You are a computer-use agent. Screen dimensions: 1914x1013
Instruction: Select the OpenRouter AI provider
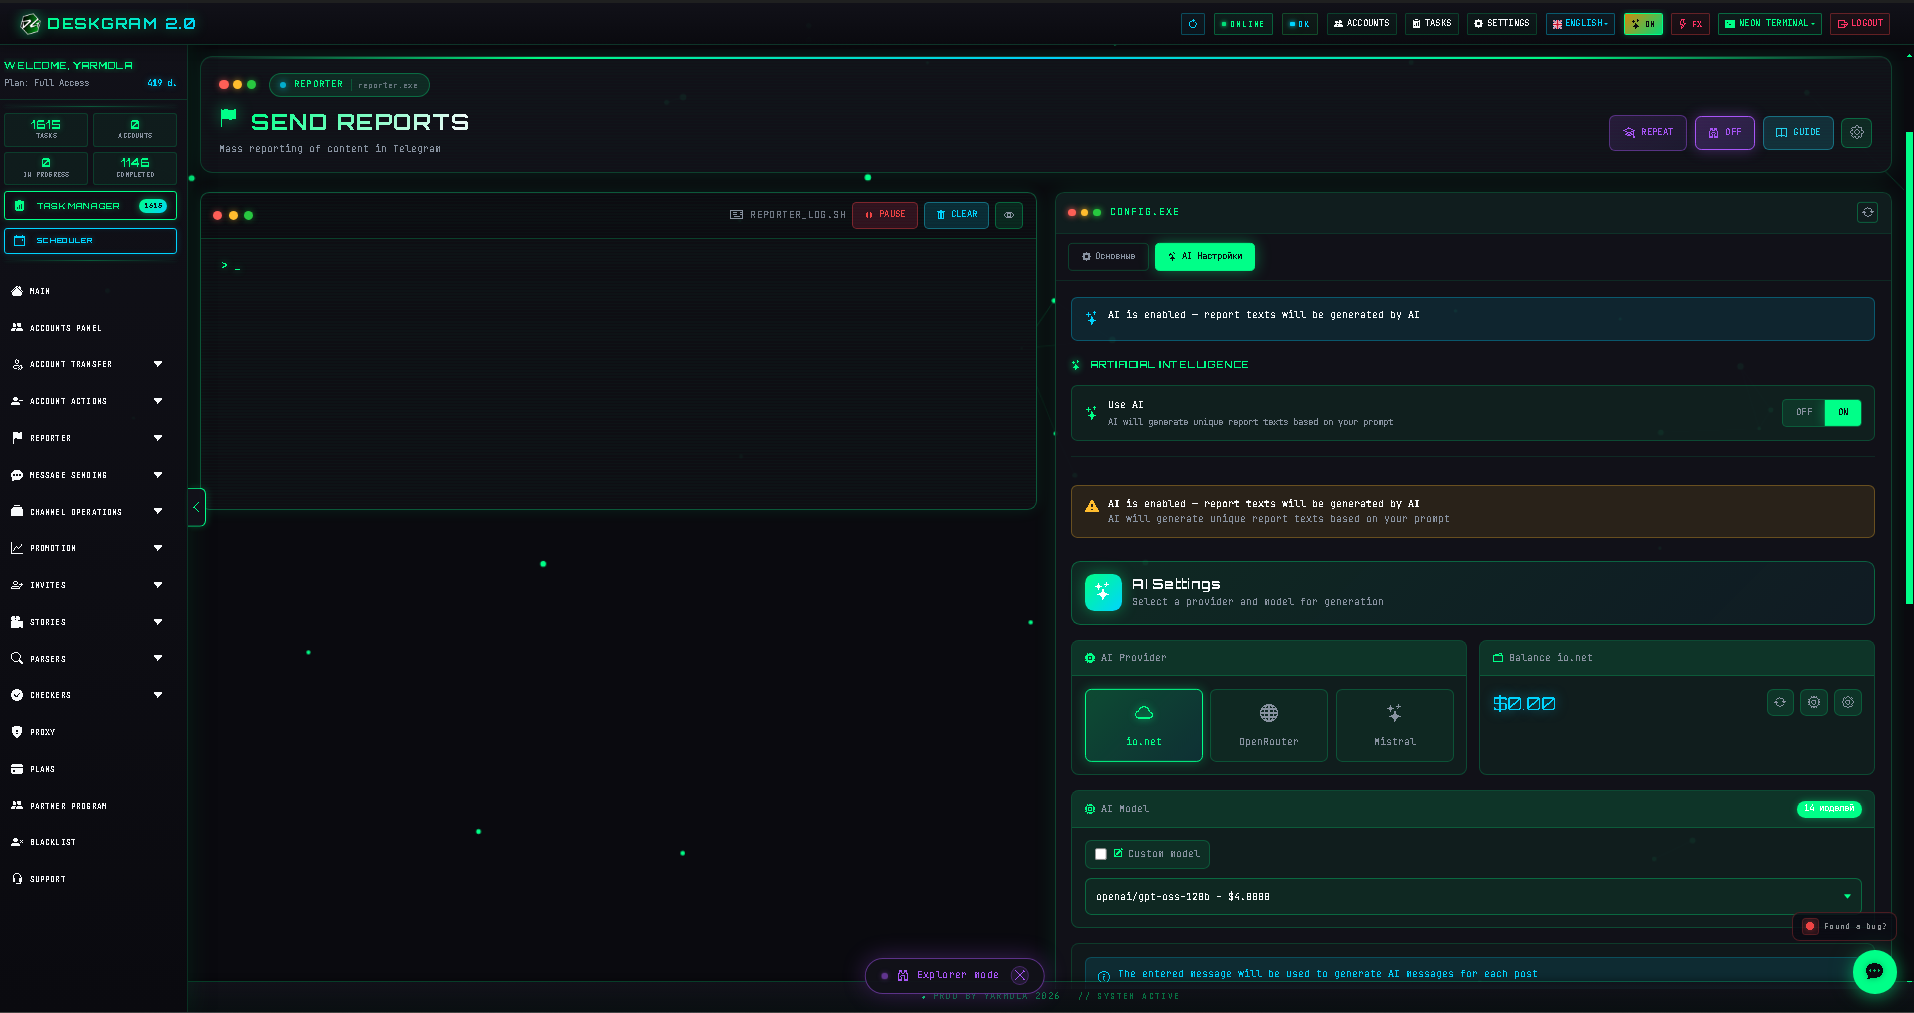click(1268, 725)
